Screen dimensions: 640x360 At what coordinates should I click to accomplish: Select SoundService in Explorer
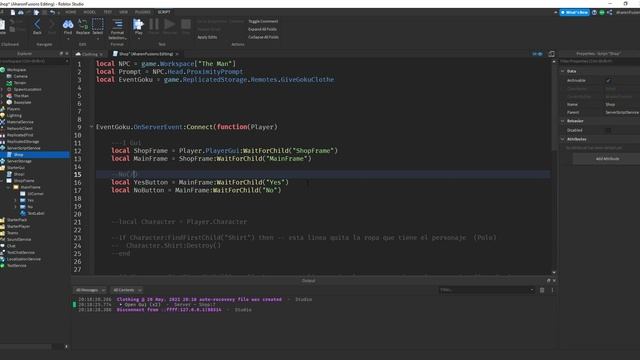point(19,240)
